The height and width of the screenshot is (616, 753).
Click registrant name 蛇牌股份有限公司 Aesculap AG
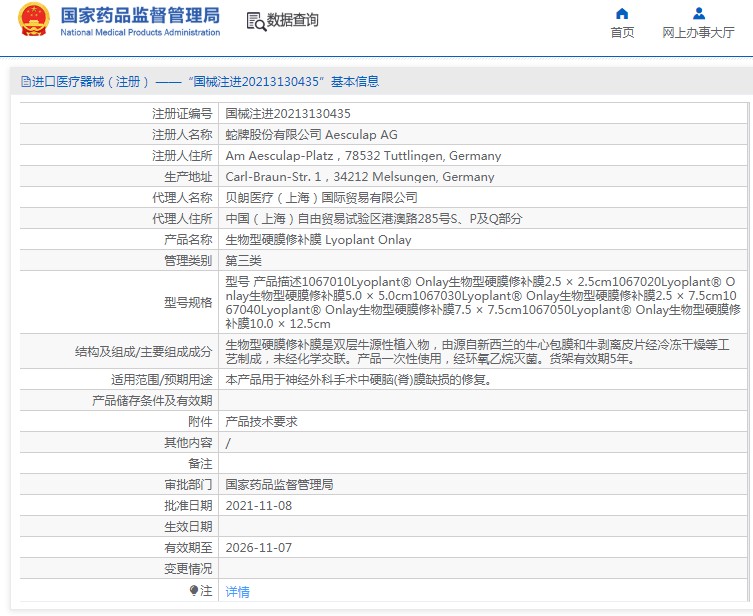click(x=311, y=135)
